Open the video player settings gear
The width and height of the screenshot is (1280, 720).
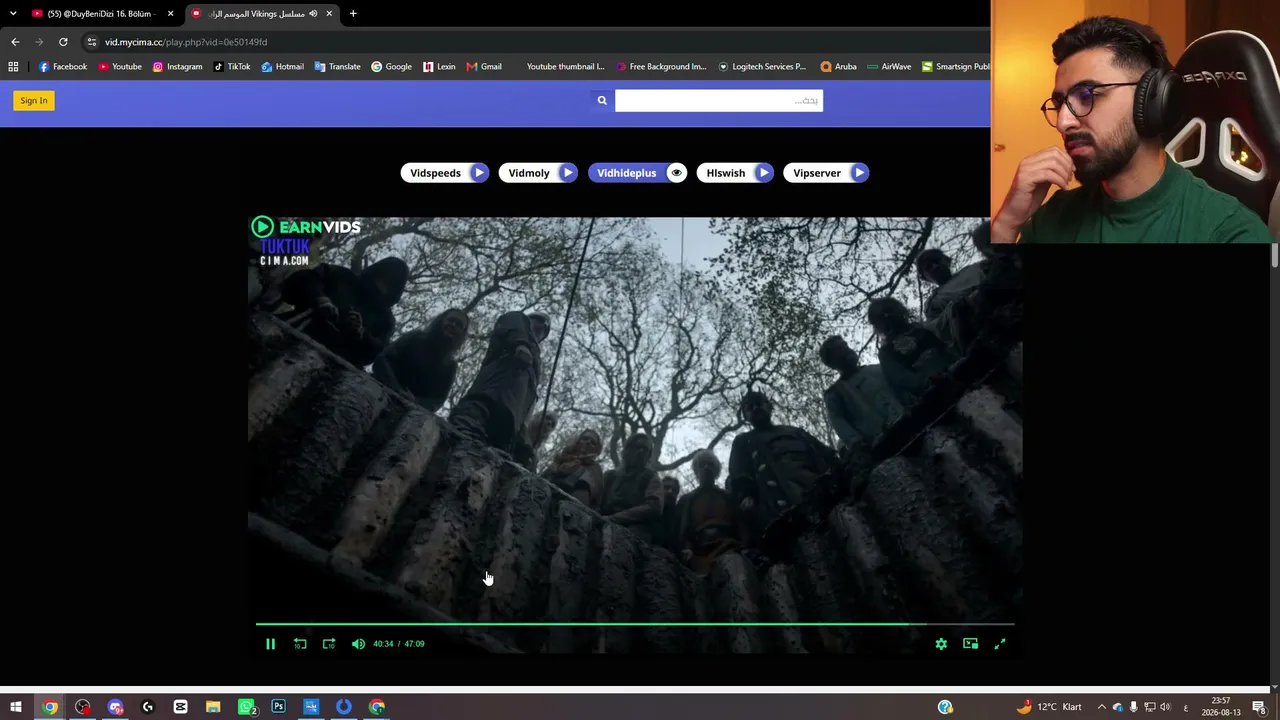tap(941, 644)
